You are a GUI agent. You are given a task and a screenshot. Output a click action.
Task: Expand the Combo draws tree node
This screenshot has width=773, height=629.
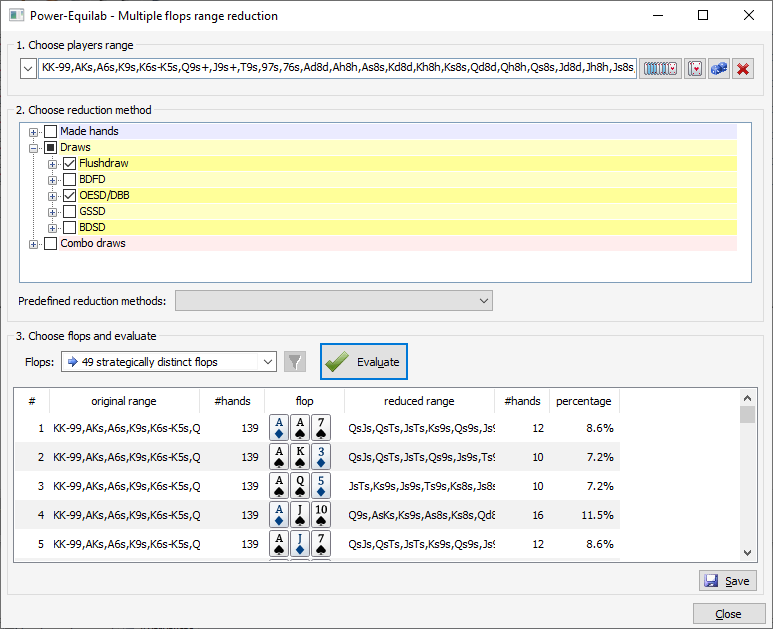coord(33,244)
